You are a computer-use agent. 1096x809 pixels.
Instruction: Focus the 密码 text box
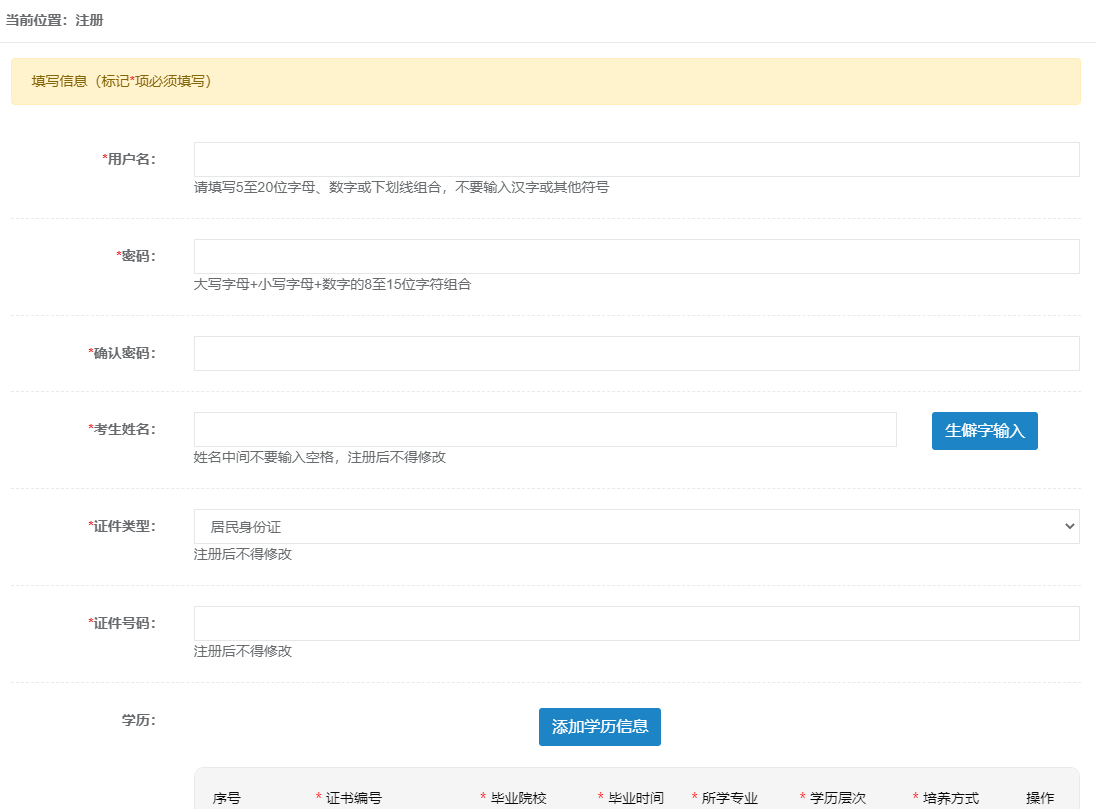pyautogui.click(x=636, y=257)
